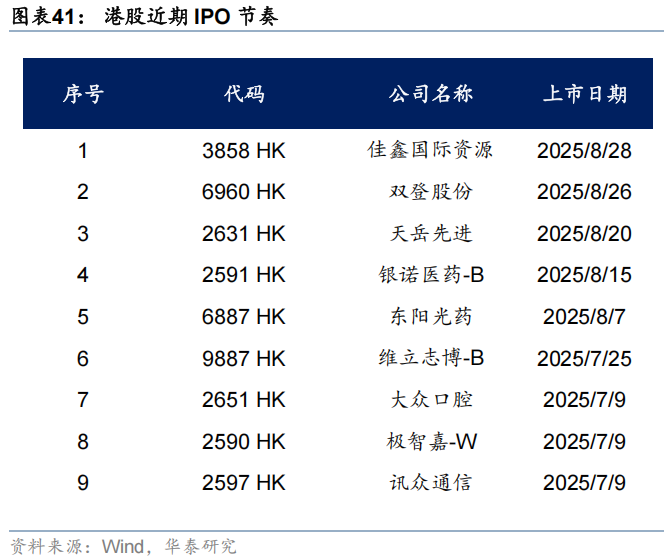This screenshot has height=558, width=664.
Task: Select company name 讯众通信
Action: tap(430, 482)
